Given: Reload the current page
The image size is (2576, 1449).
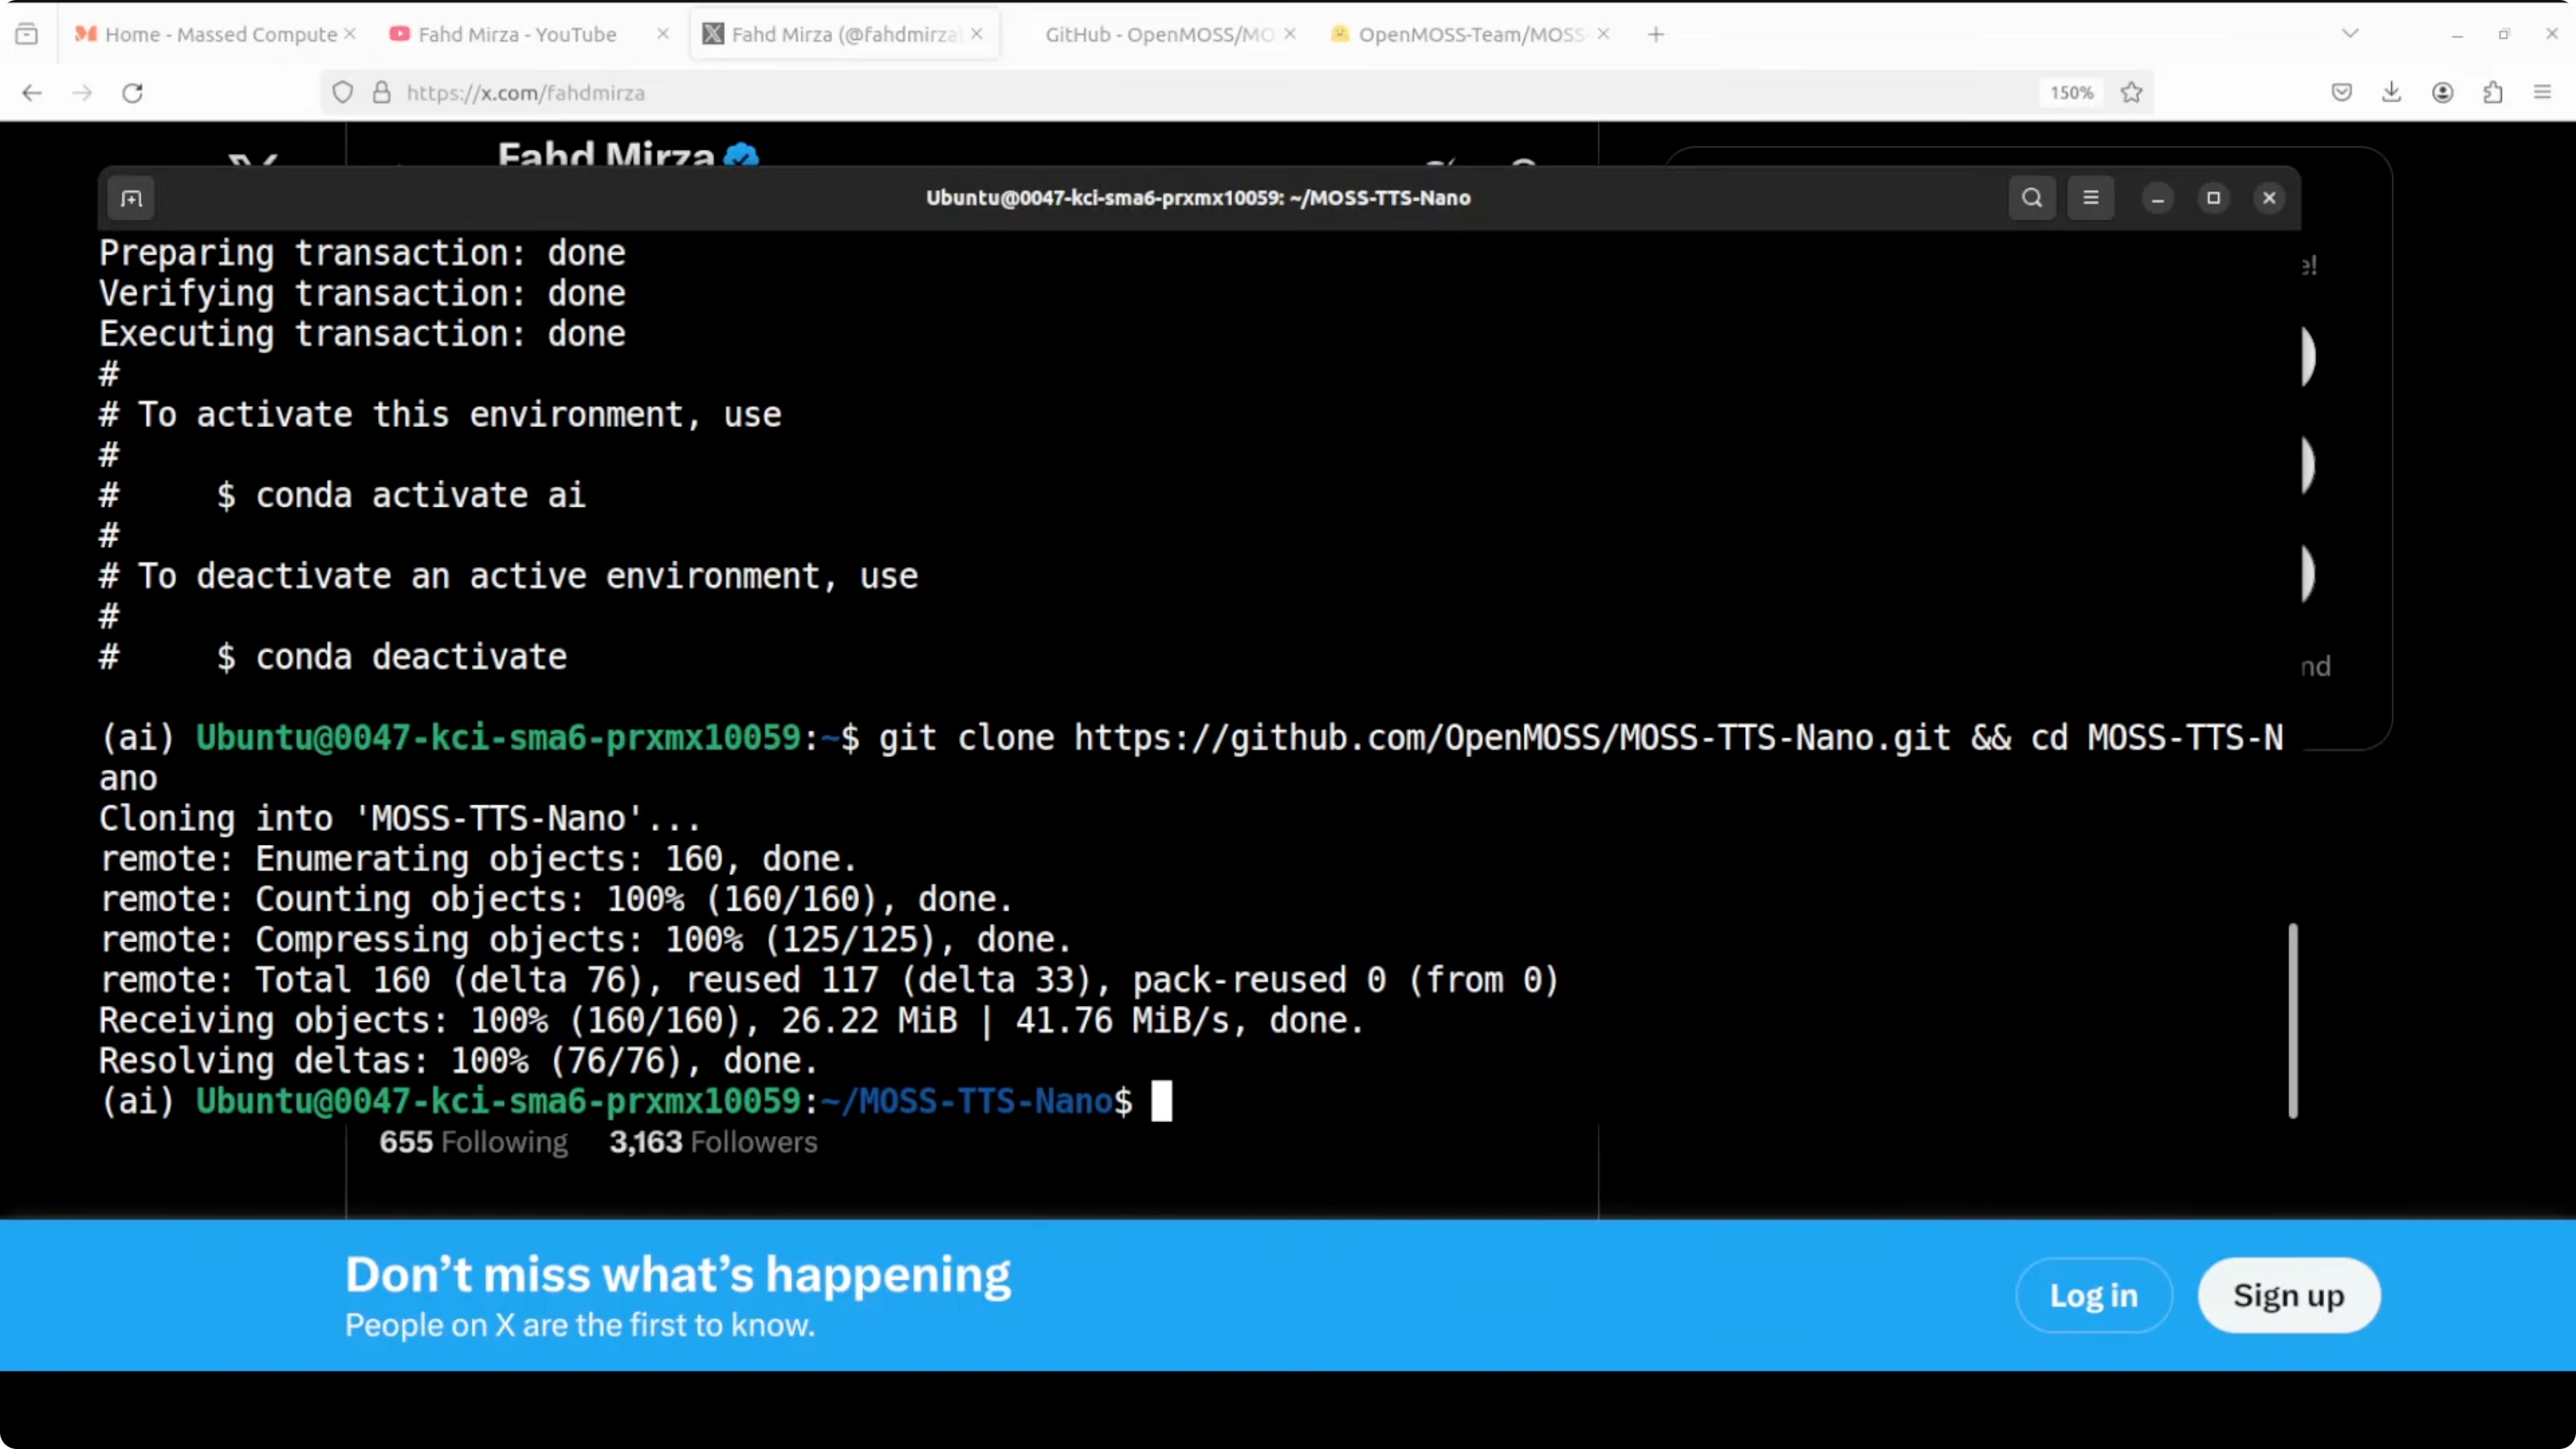Looking at the screenshot, I should pos(133,92).
